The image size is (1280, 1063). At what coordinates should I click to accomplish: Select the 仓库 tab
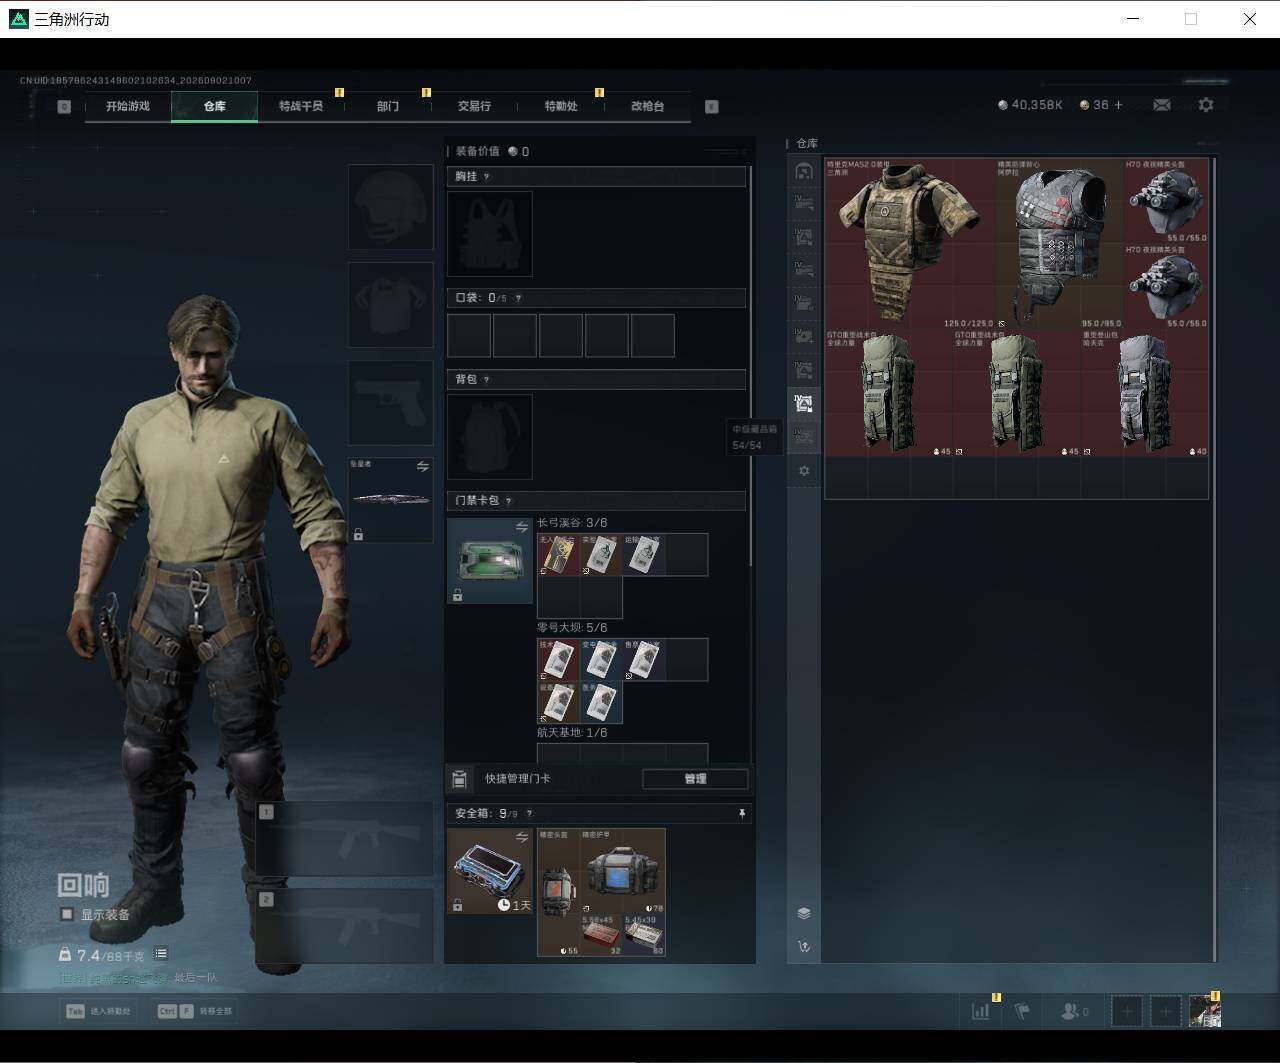click(x=215, y=106)
